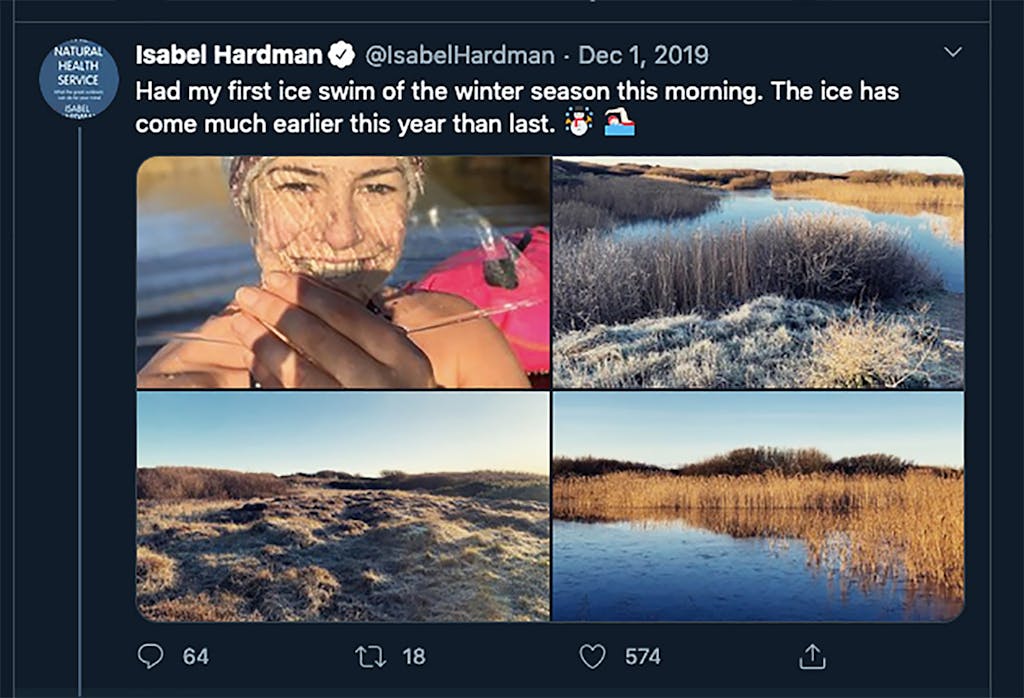The image size is (1024, 698).
Task: Open photo of woman holding ice sheet
Action: [x=343, y=272]
